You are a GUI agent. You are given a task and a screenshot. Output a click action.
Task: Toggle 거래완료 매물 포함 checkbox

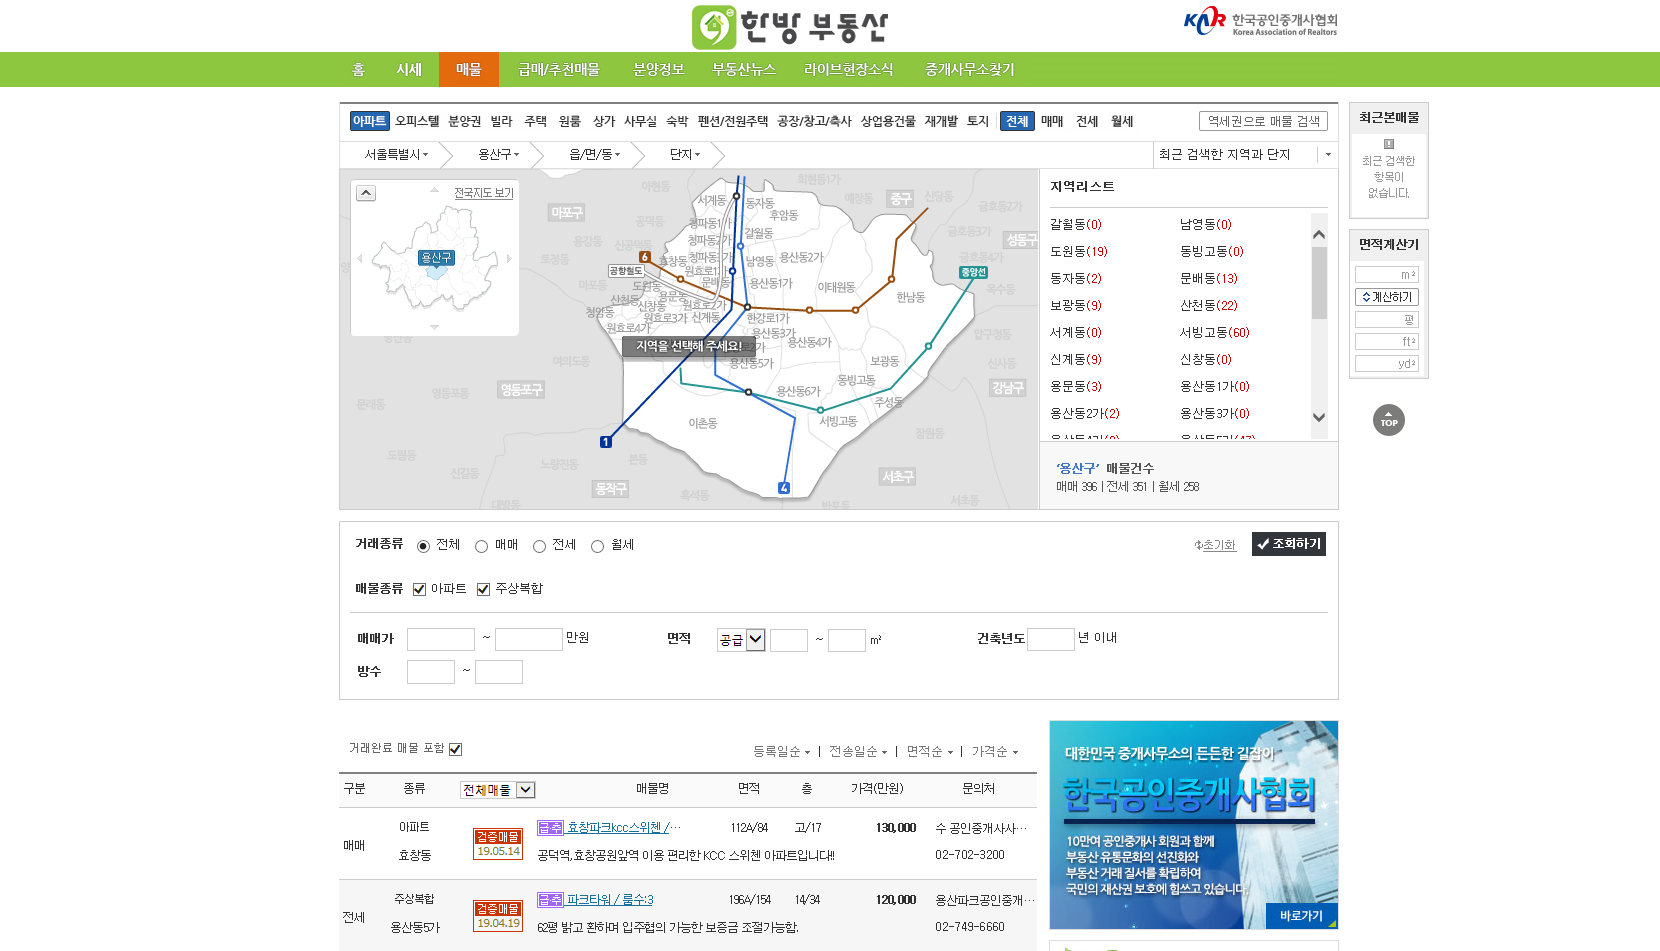click(455, 749)
